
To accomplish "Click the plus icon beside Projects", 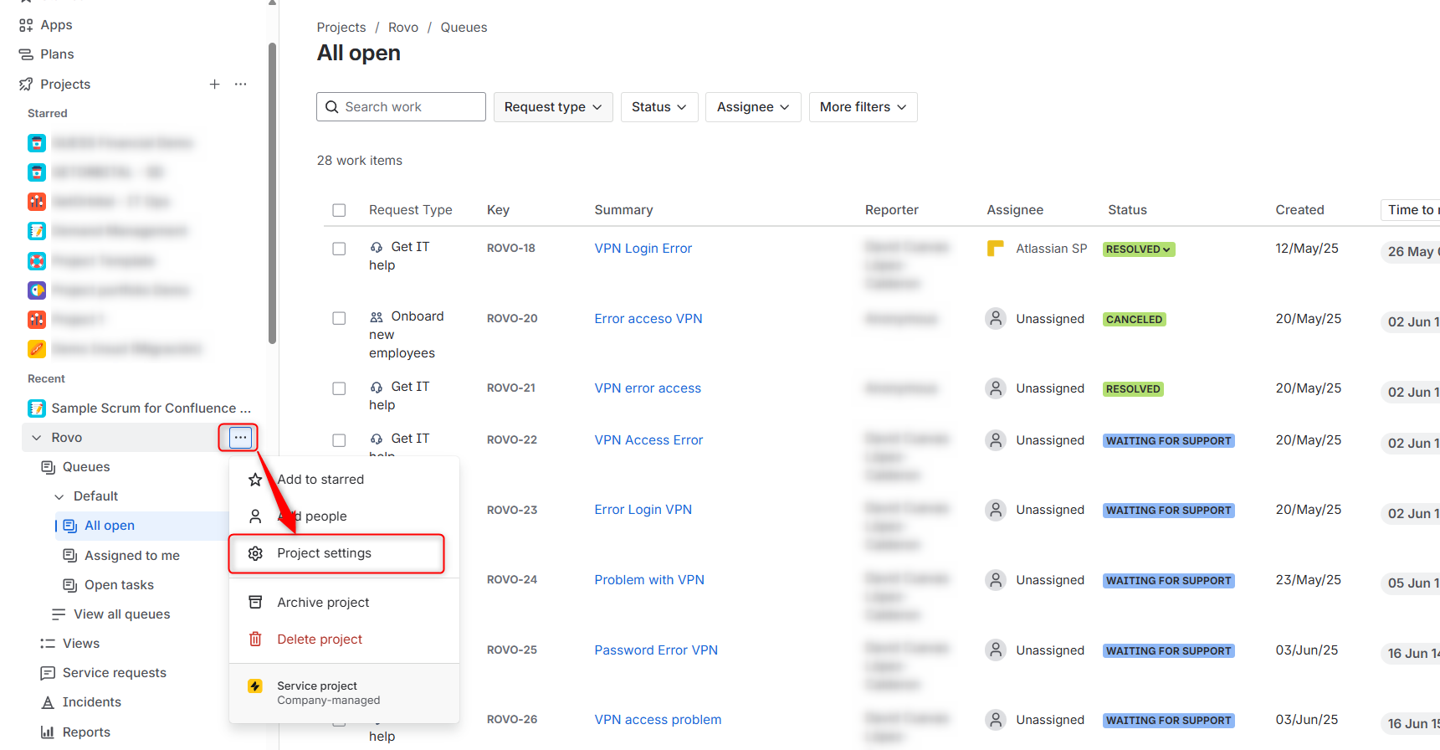I will pyautogui.click(x=214, y=84).
